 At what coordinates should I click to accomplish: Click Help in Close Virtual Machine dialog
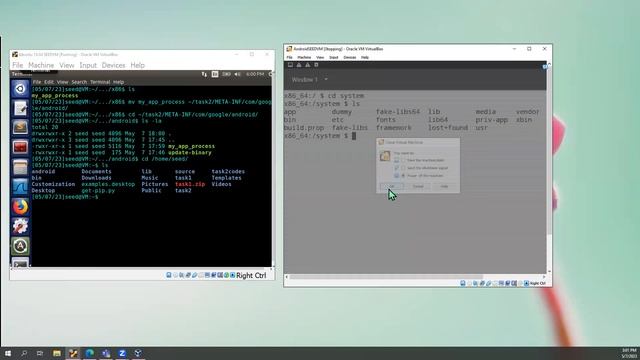(x=444, y=186)
